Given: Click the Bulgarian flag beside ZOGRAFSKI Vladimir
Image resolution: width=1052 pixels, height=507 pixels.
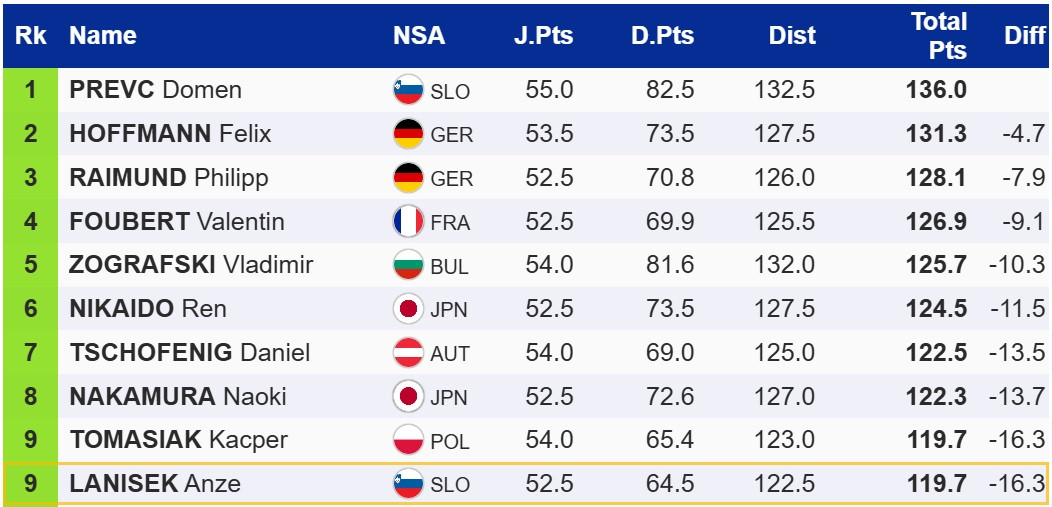Looking at the screenshot, I should [408, 266].
